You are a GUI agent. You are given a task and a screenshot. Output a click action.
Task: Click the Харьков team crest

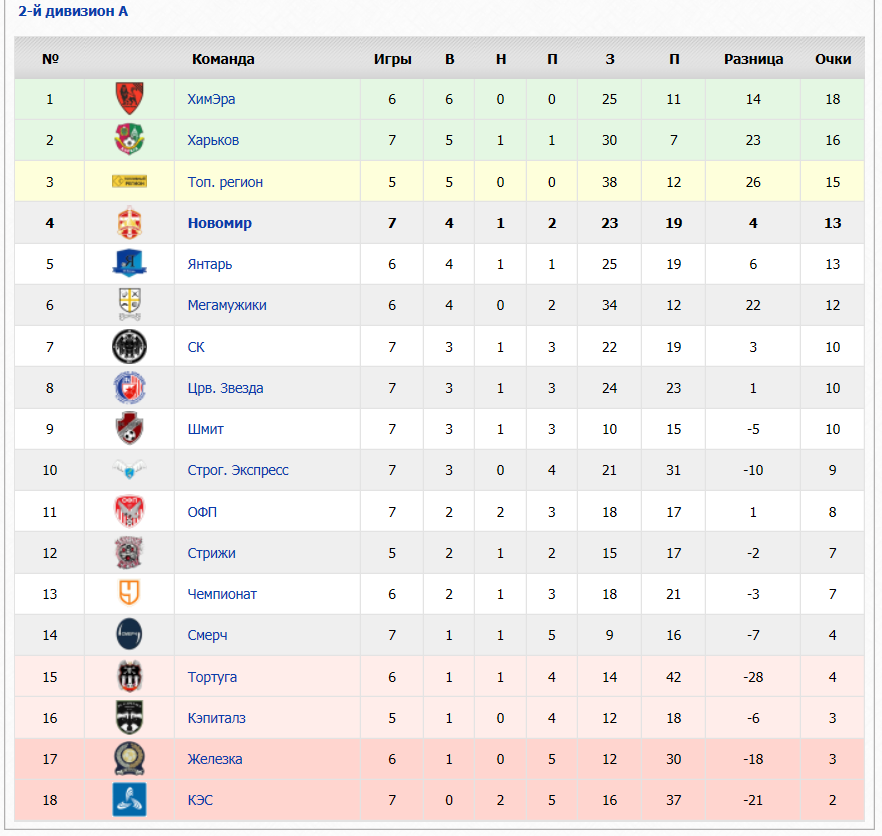point(129,140)
